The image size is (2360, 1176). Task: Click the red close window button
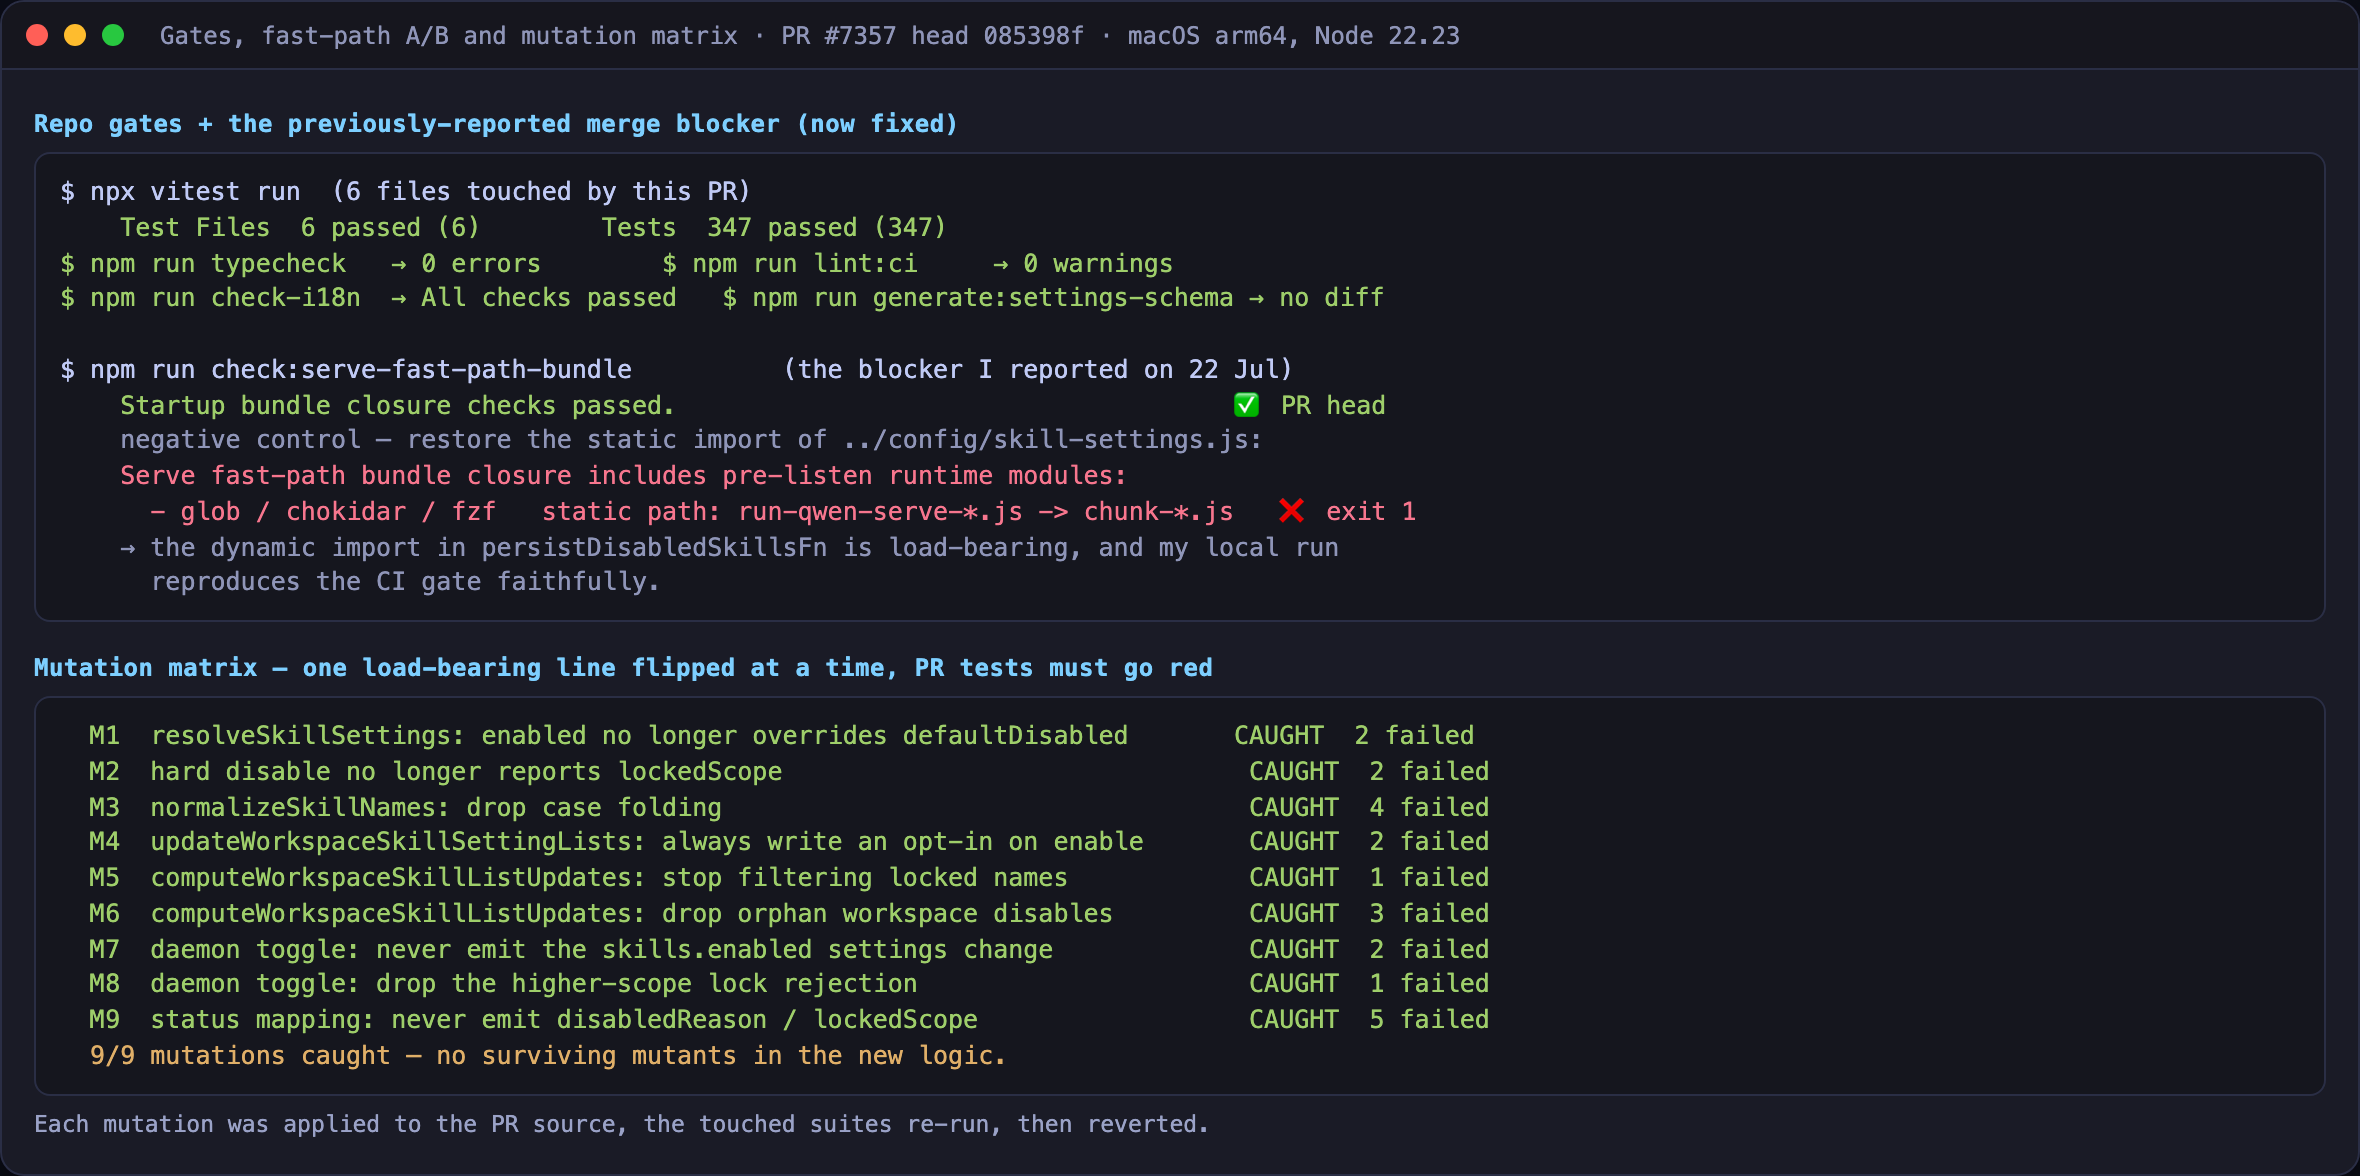(x=37, y=36)
